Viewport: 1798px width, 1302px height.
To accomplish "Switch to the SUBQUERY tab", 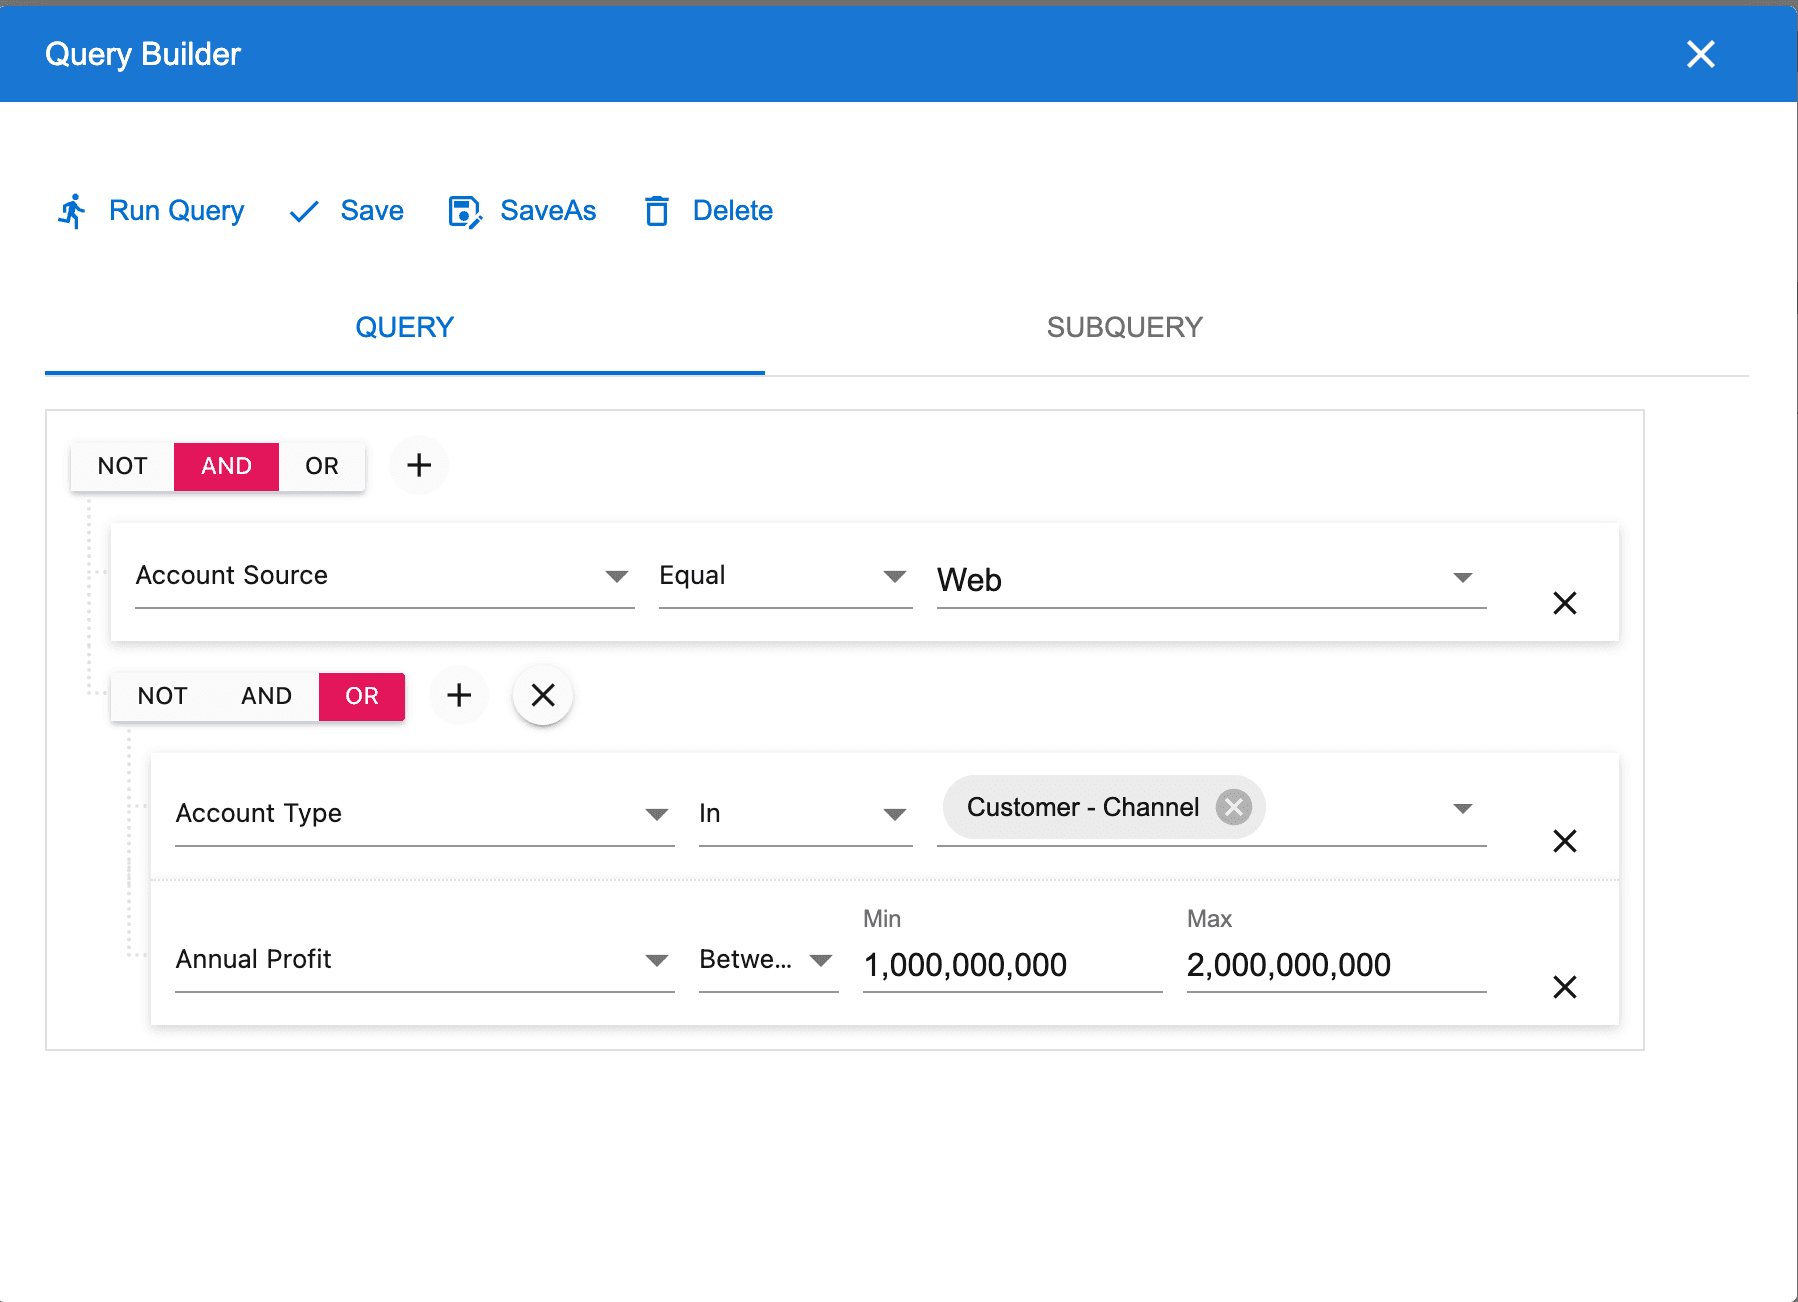I will (x=1125, y=327).
